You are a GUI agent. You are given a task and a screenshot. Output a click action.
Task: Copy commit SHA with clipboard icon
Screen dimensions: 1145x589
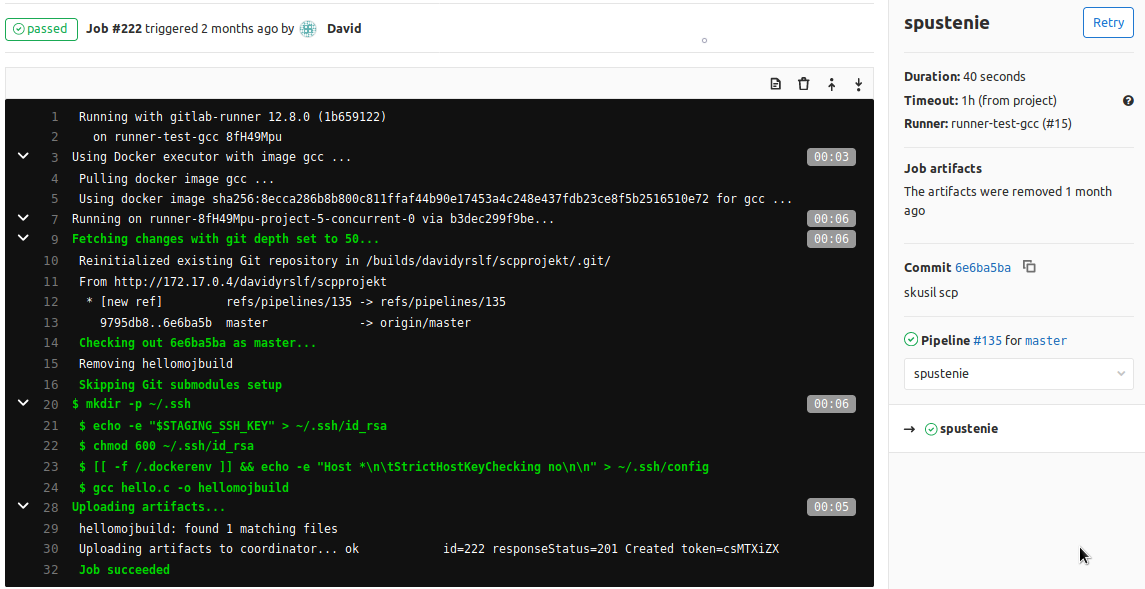click(x=1029, y=266)
